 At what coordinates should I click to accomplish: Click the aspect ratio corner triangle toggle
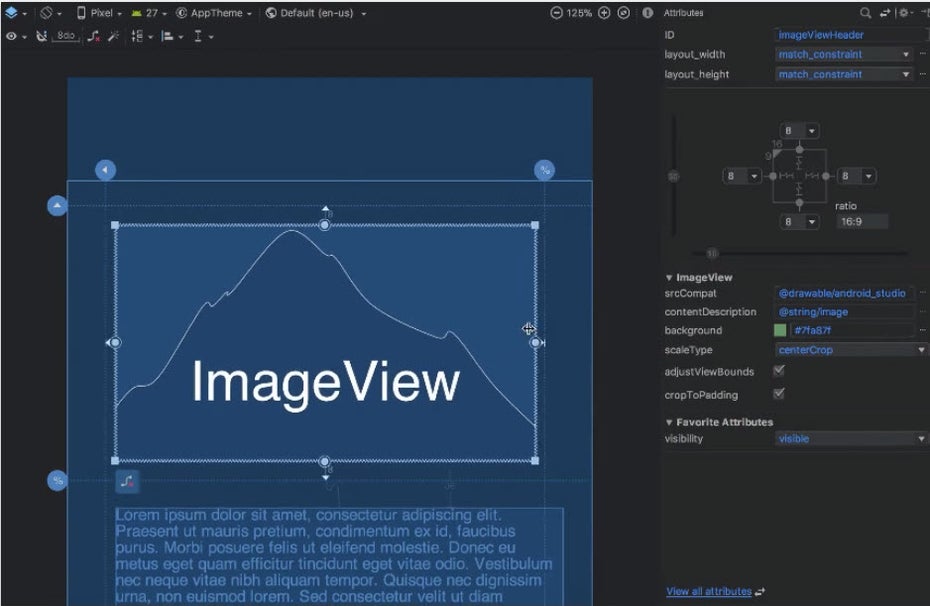[x=777, y=154]
